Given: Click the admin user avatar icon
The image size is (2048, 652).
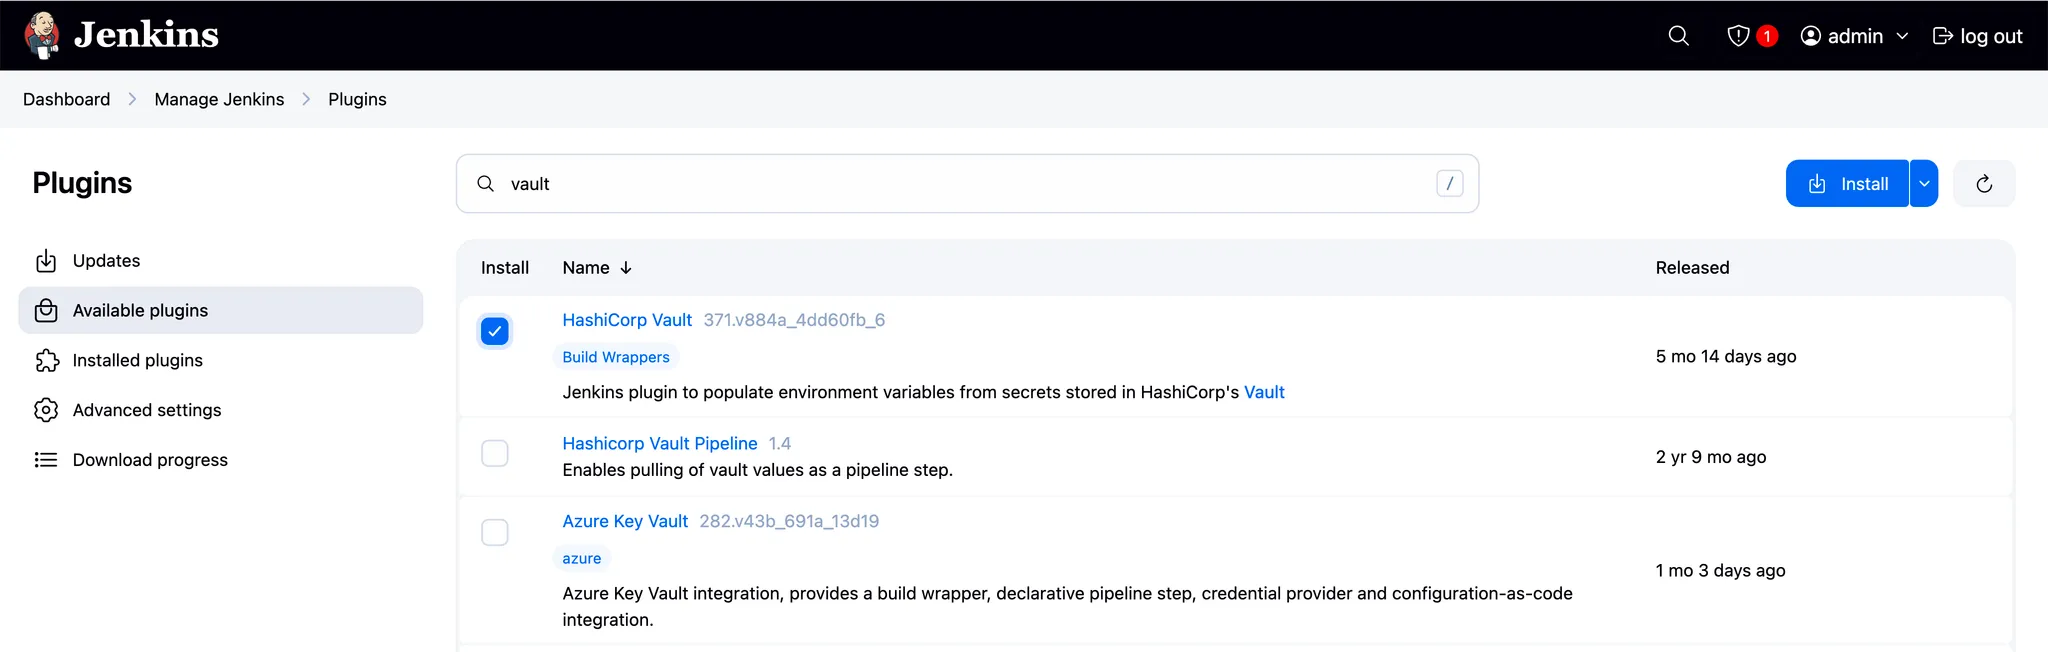Looking at the screenshot, I should (x=1811, y=36).
